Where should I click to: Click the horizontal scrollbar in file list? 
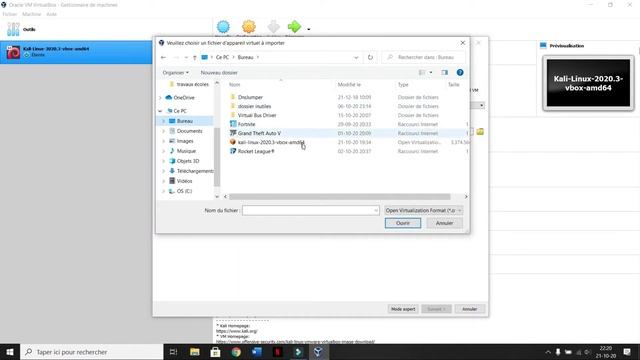coord(340,197)
